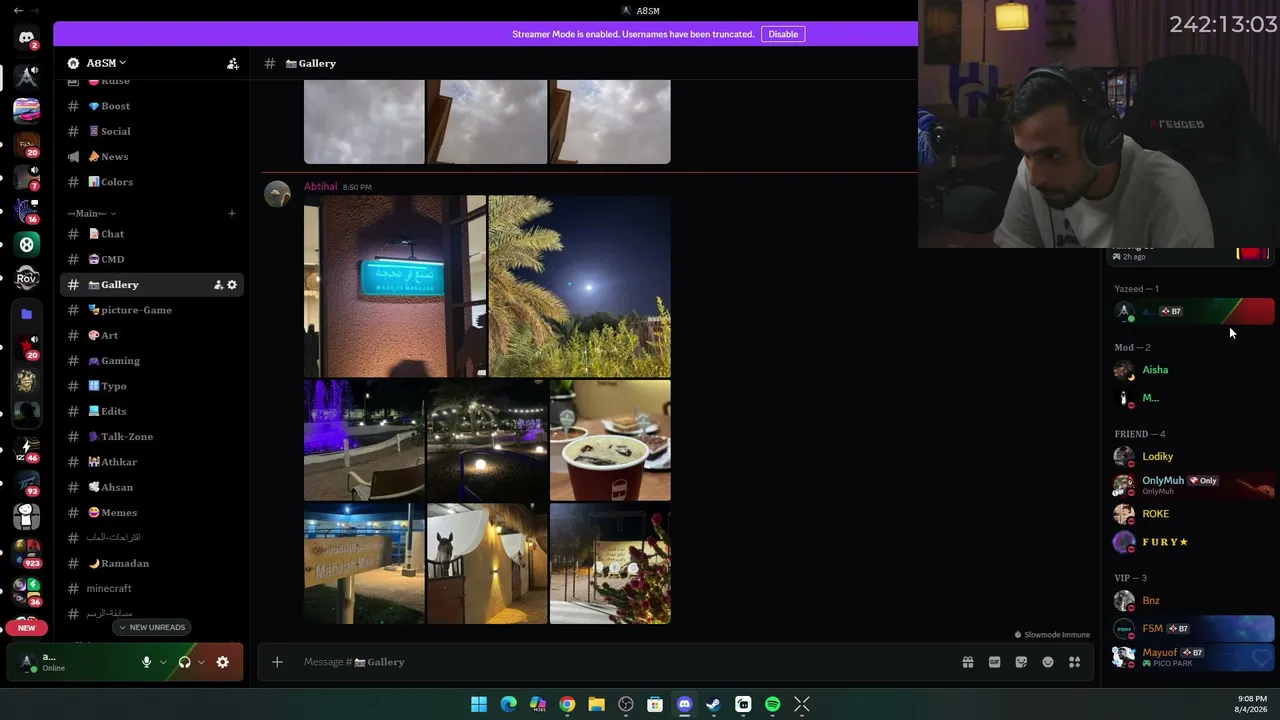Image resolution: width=1280 pixels, height=720 pixels.
Task: Open the Ramadan channel
Action: 152,563
